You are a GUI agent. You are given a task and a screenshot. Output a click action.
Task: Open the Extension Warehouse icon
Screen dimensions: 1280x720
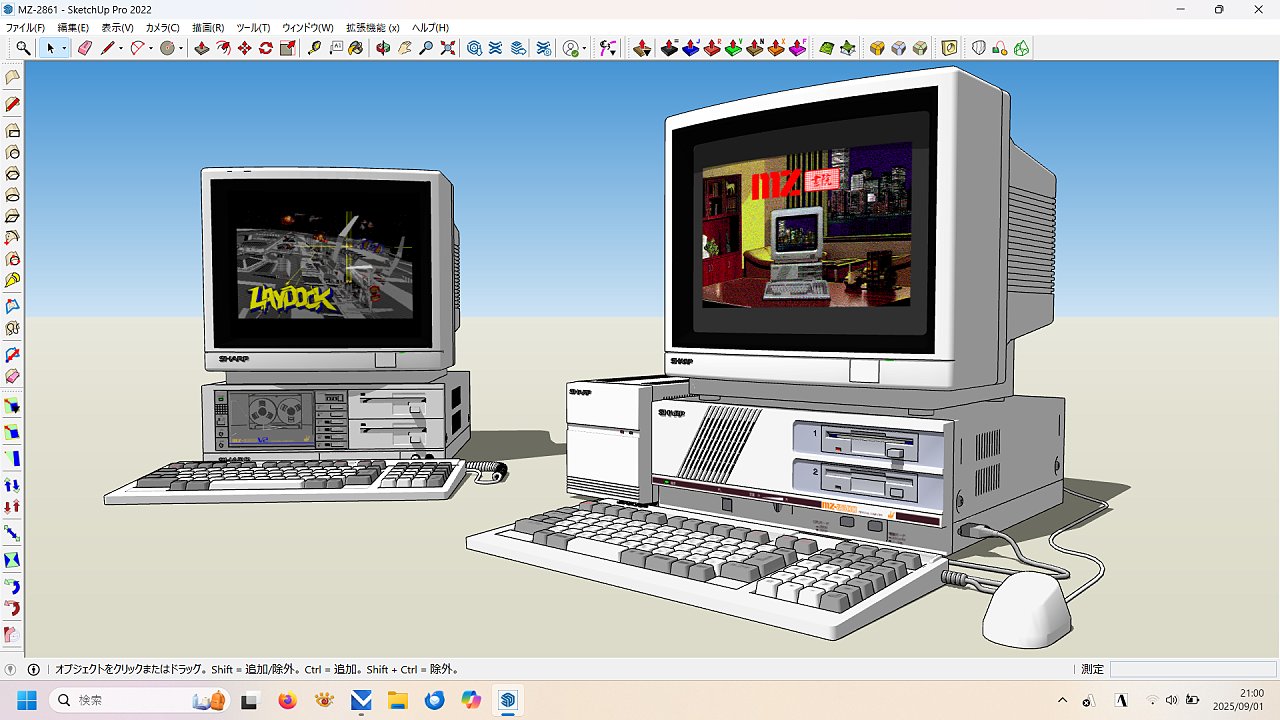click(x=495, y=48)
